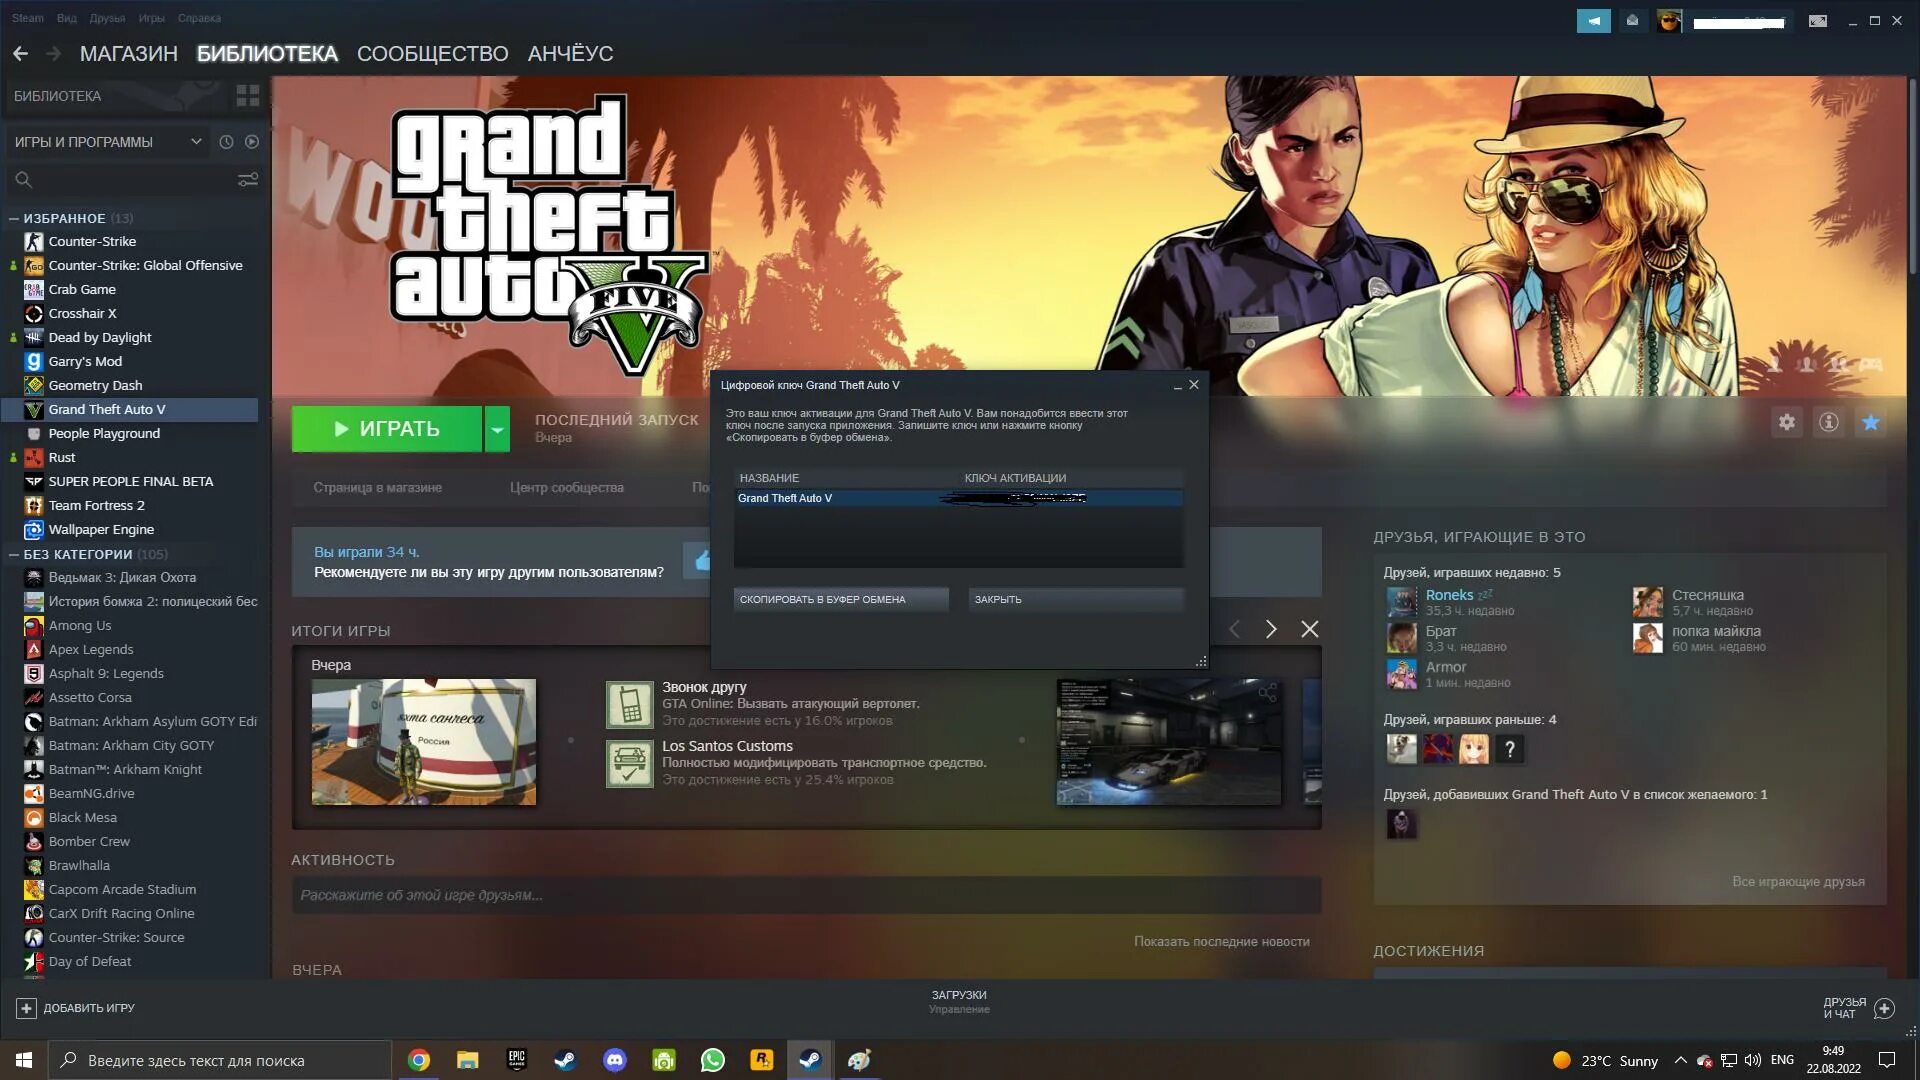Open Страница в магазине link

coord(378,488)
